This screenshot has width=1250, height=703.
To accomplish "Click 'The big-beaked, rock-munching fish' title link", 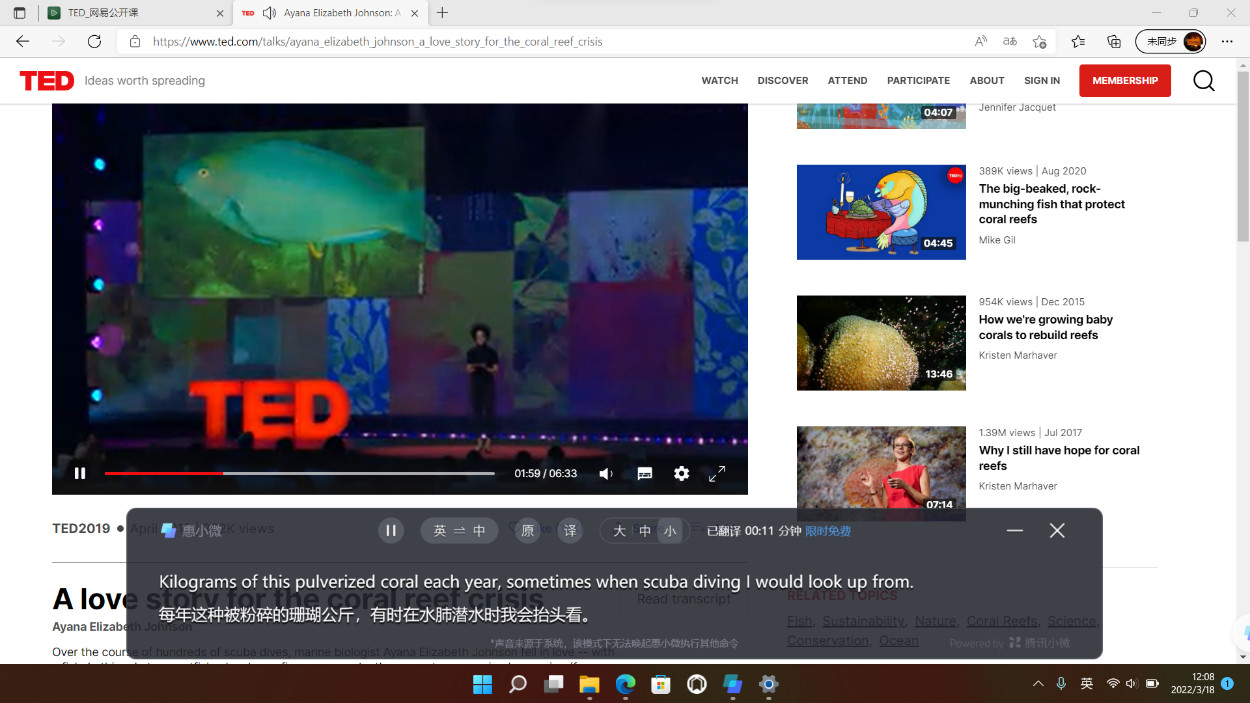I will [x=1052, y=204].
